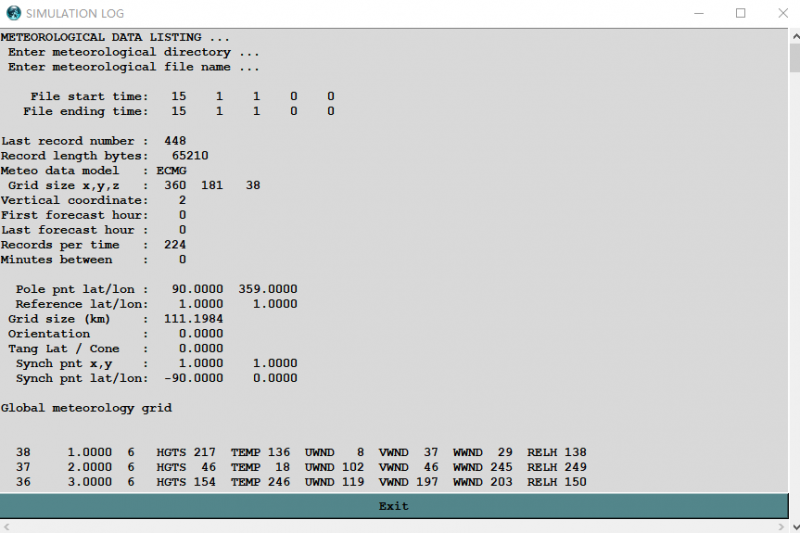Click the horizontal scrollbar right arrow
Viewport: 800px width, 533px height.
[x=780, y=525]
